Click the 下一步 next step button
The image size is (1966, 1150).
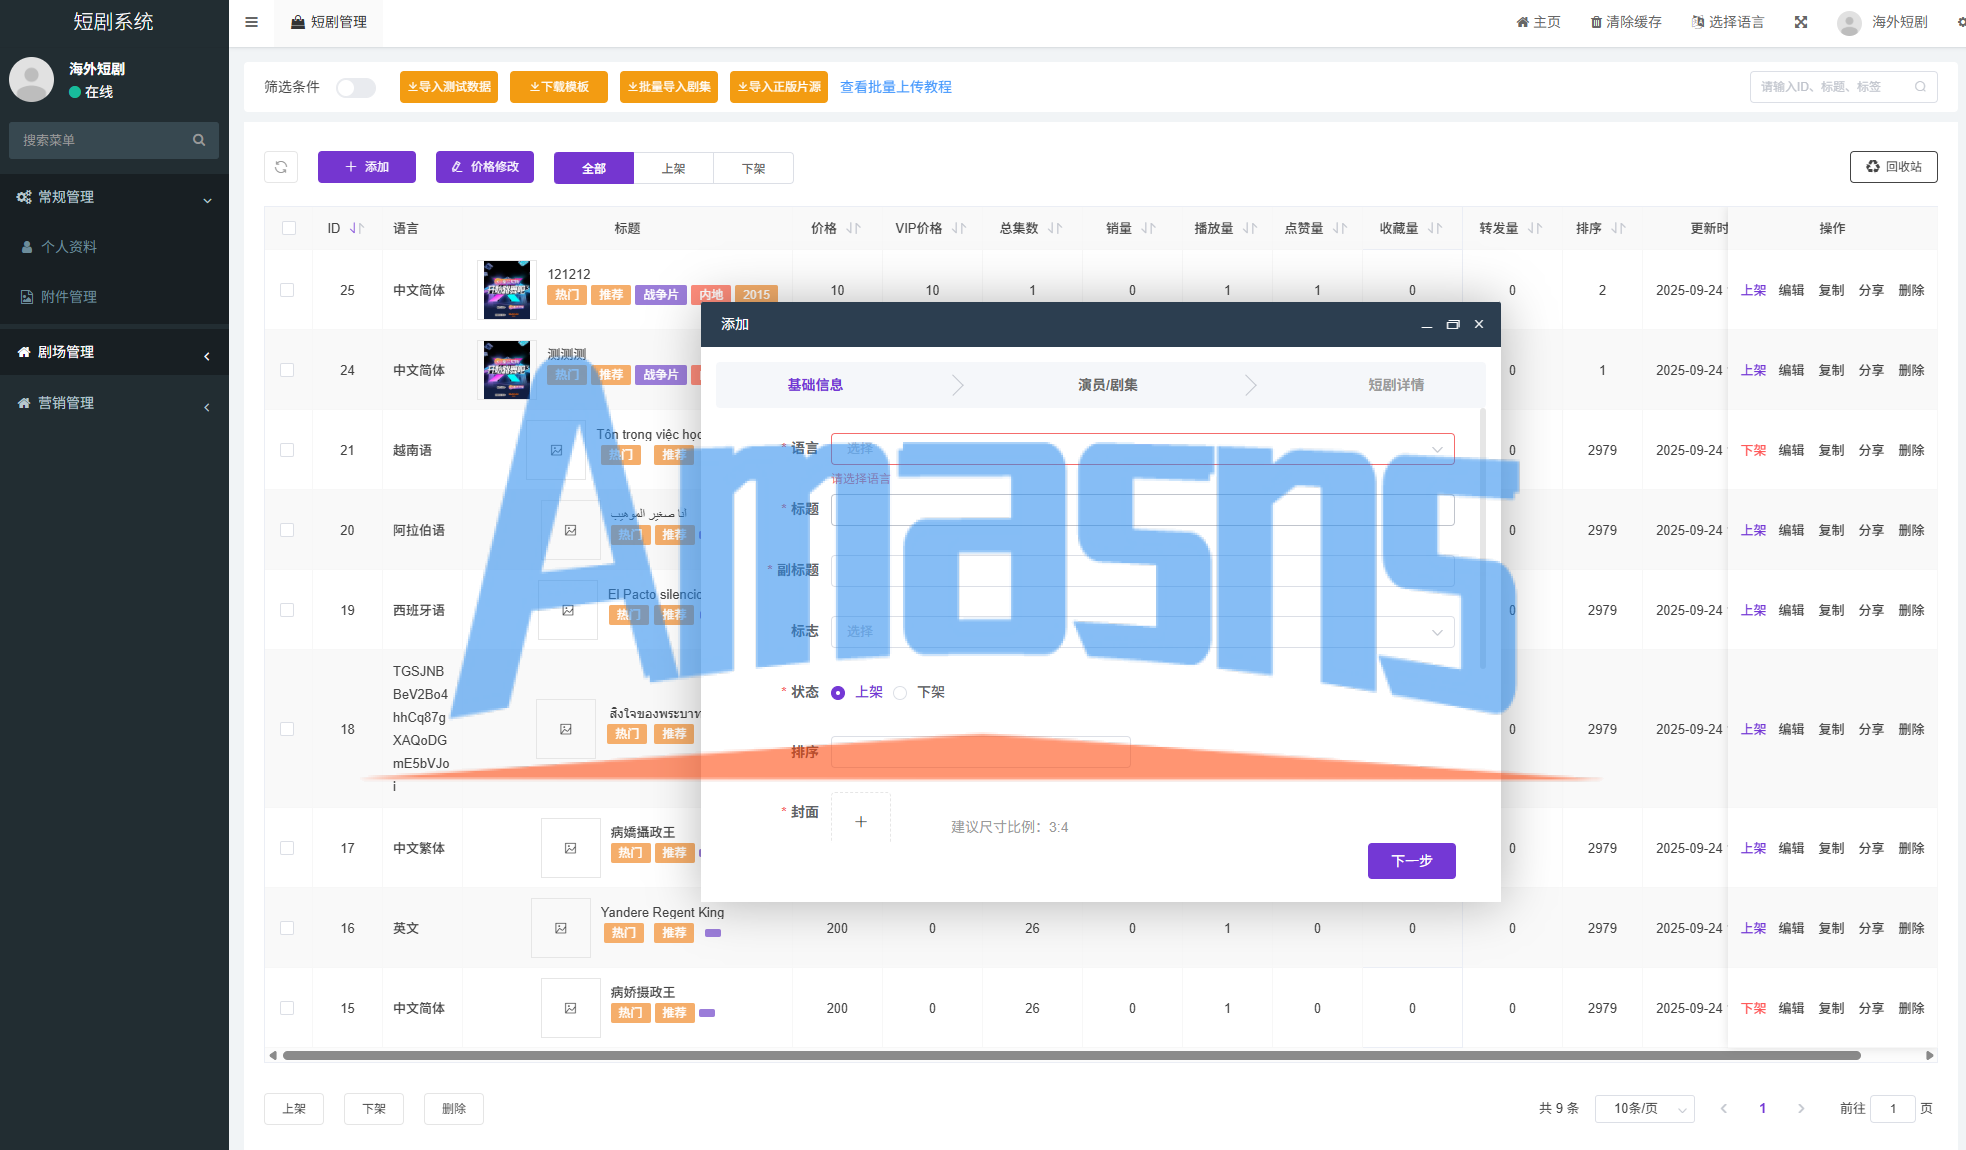click(x=1411, y=860)
